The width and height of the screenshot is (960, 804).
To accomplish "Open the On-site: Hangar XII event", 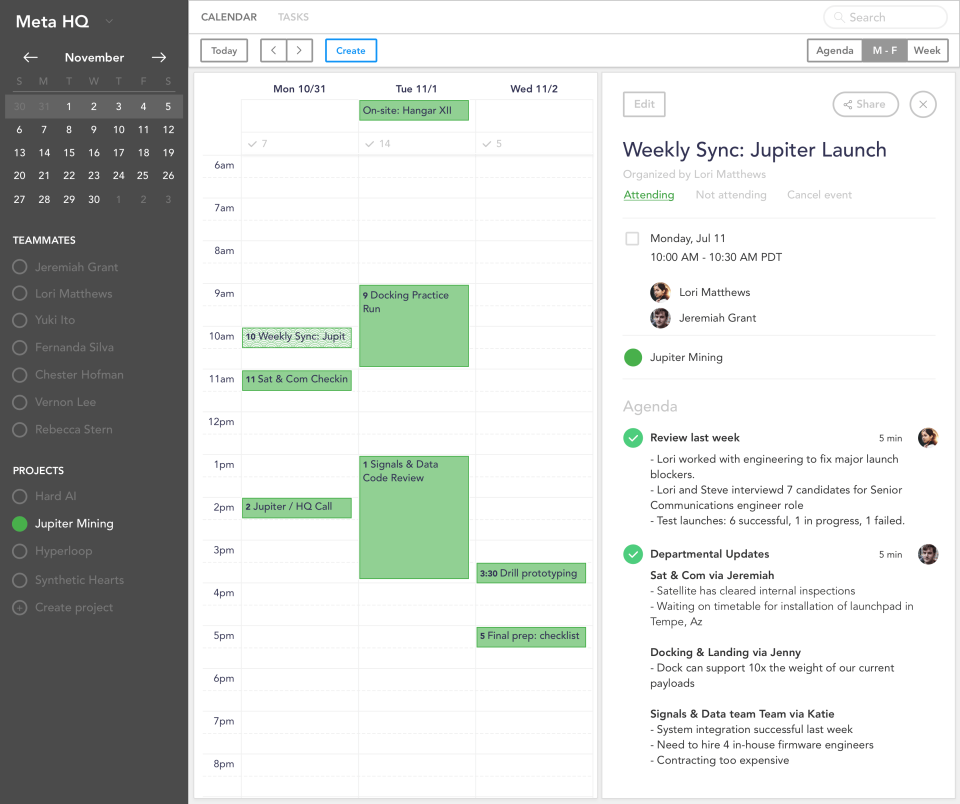I will pos(414,110).
